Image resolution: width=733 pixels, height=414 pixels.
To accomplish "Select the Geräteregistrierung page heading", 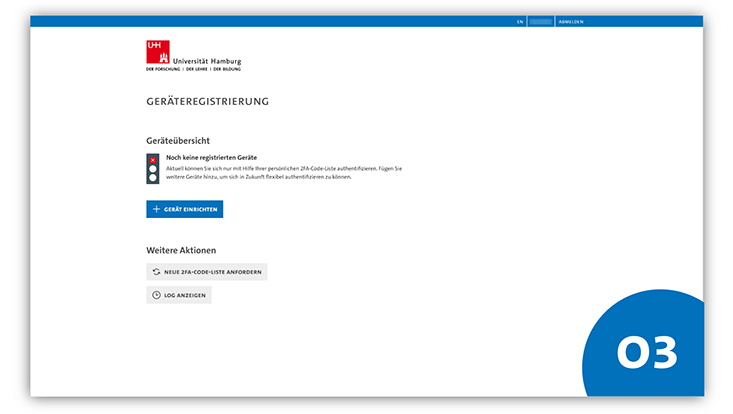I will [x=208, y=101].
